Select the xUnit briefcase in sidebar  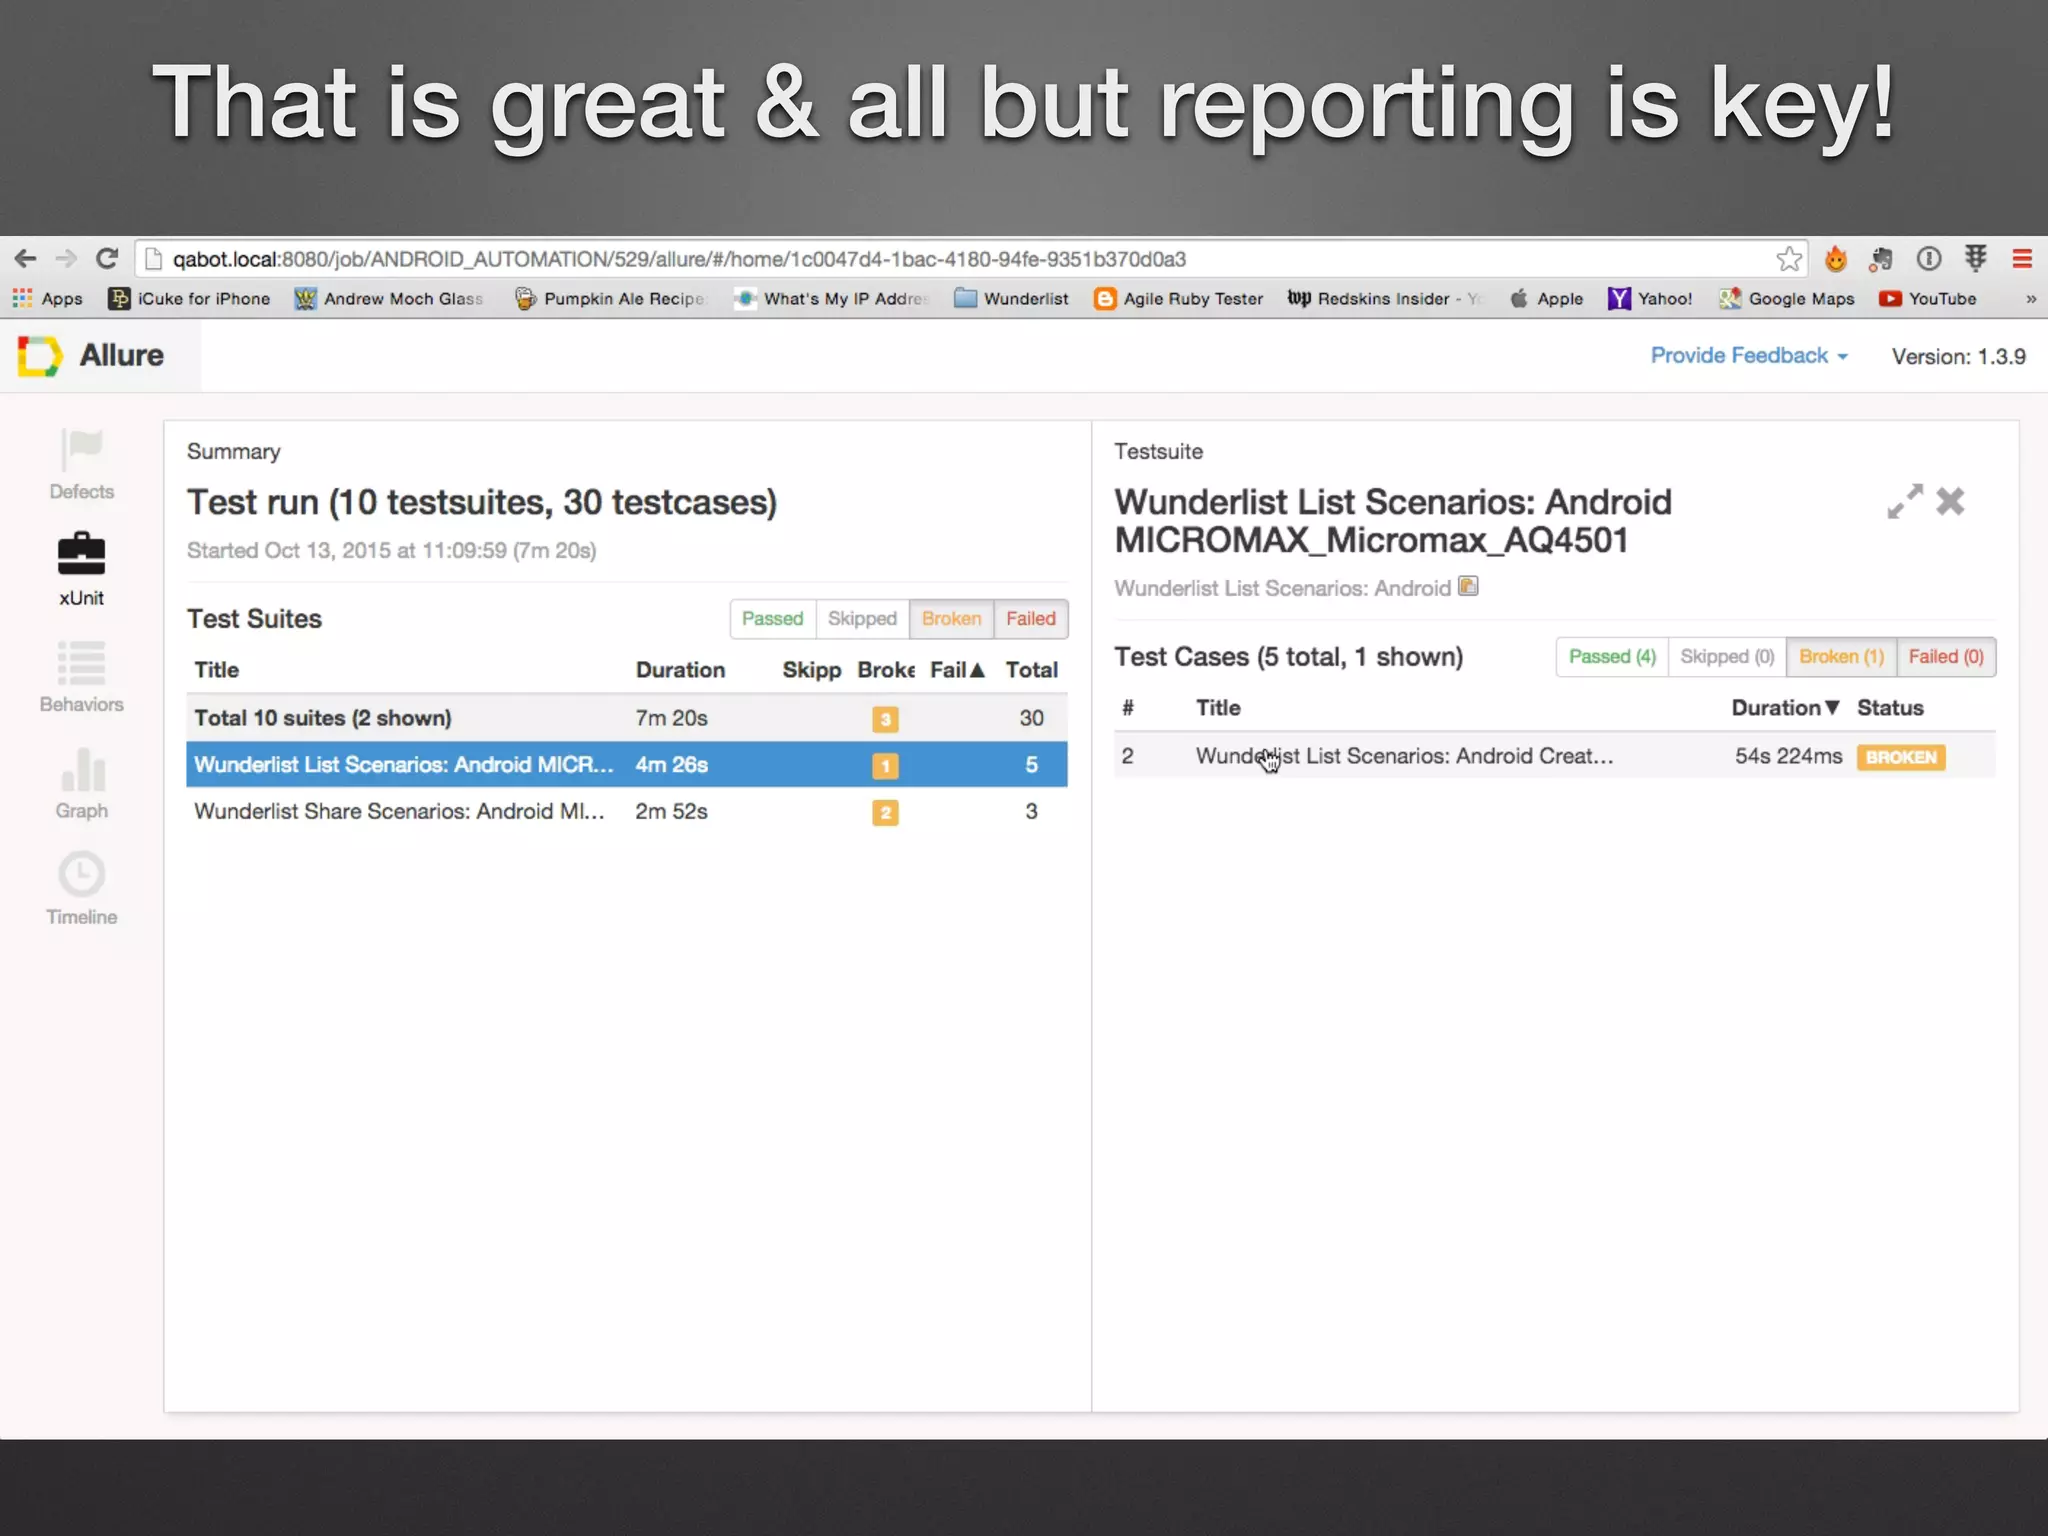(82, 571)
